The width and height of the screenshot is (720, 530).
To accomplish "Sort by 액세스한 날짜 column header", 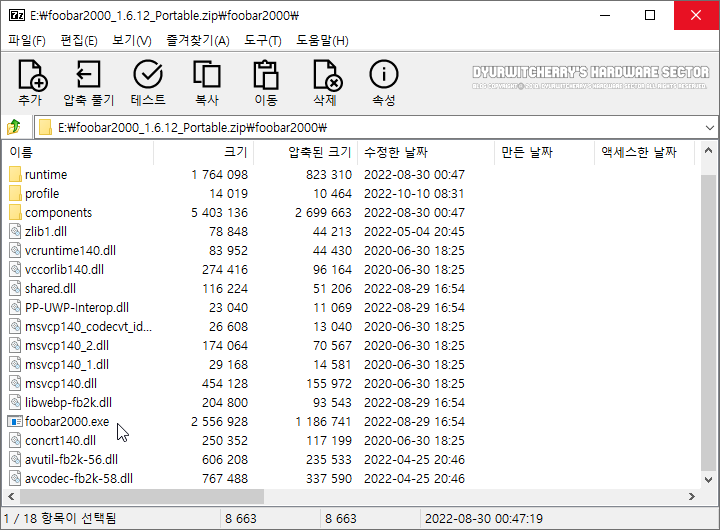I will point(644,152).
